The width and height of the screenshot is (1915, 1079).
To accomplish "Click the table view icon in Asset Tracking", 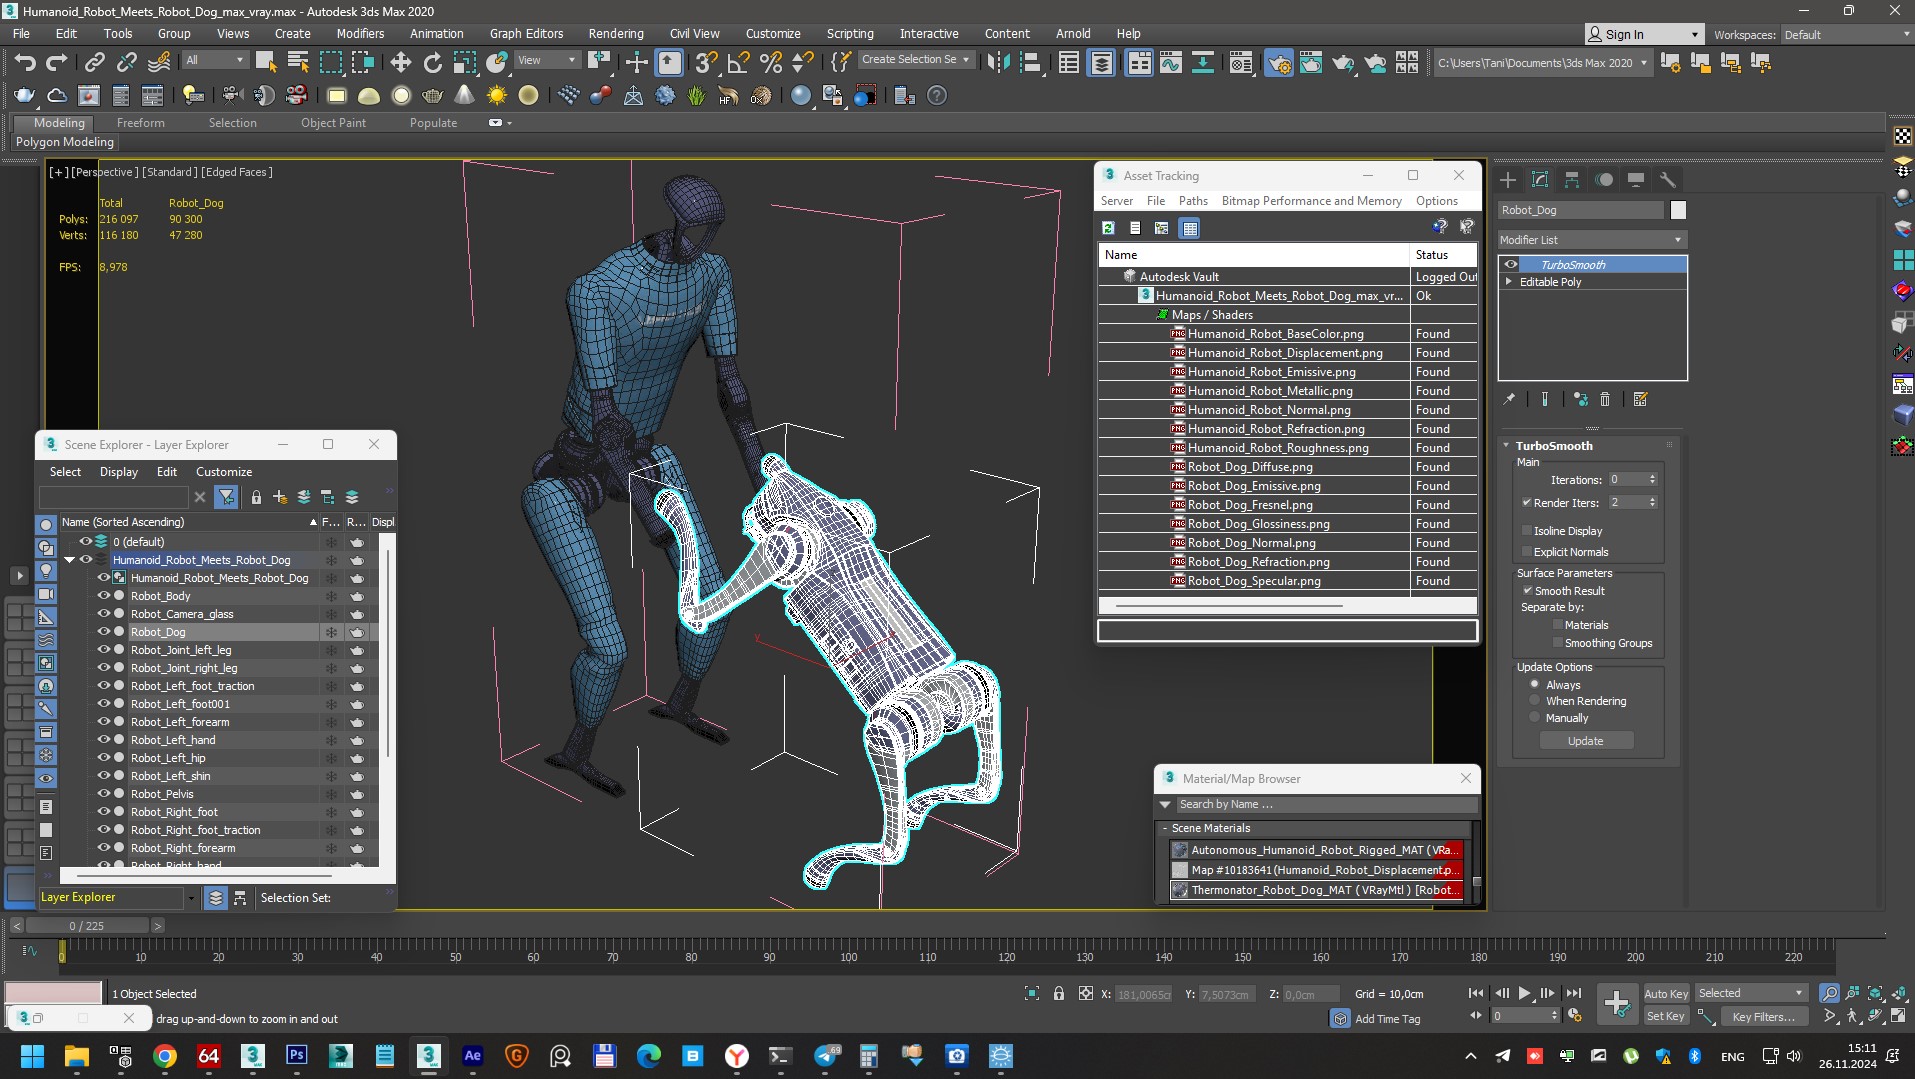I will [x=1189, y=228].
